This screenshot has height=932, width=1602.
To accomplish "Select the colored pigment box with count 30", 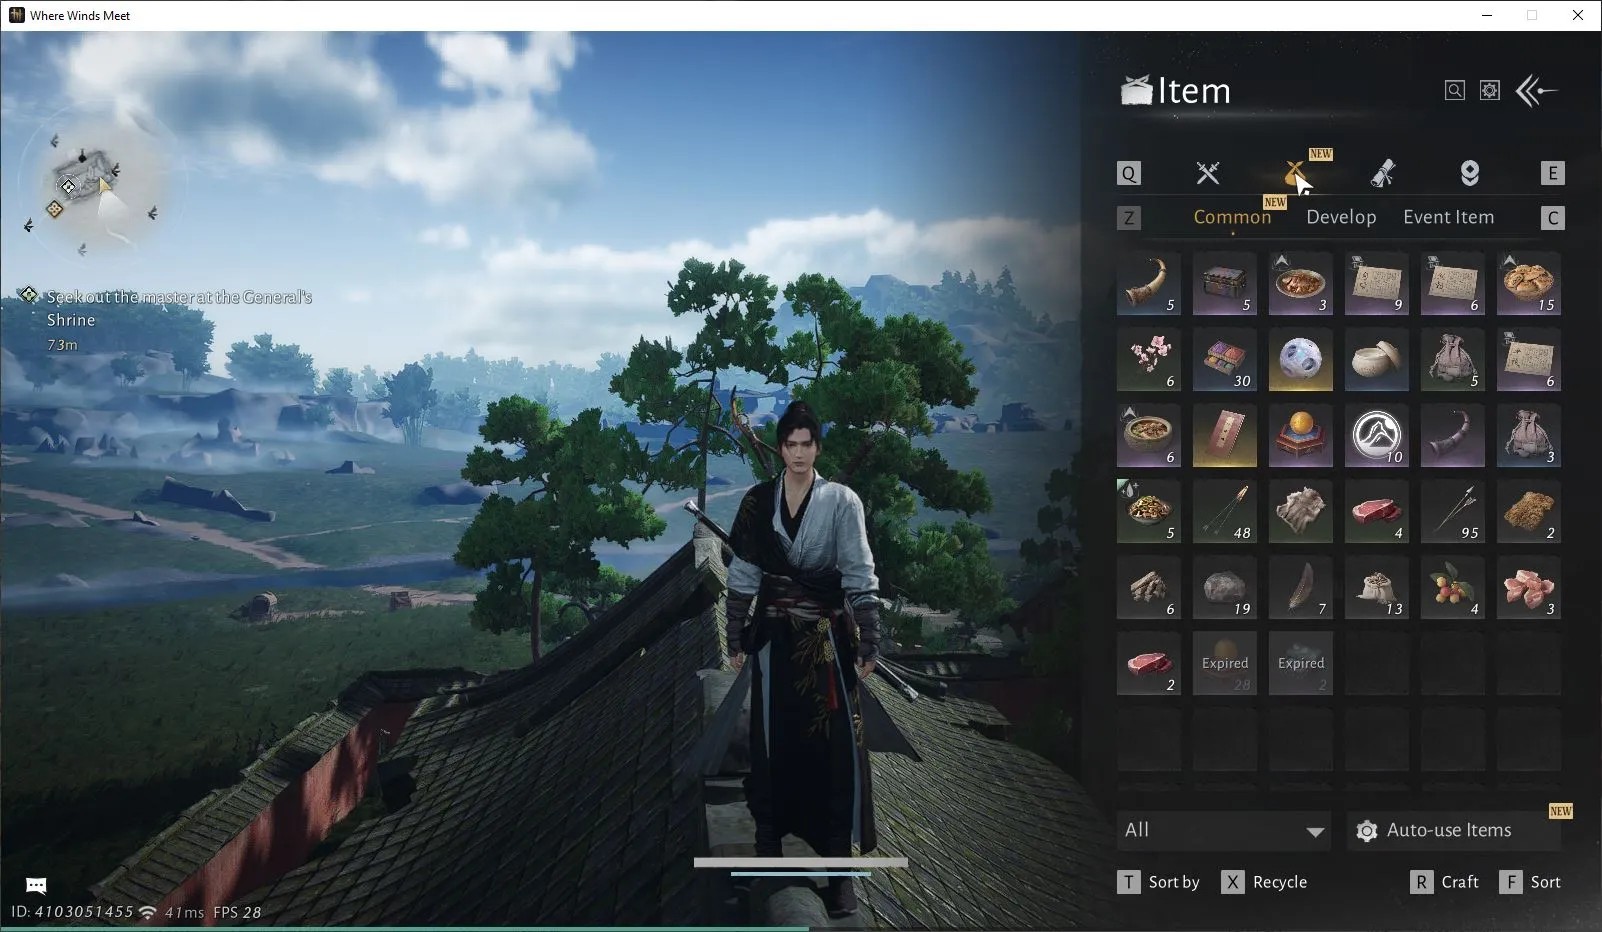I will (x=1225, y=359).
